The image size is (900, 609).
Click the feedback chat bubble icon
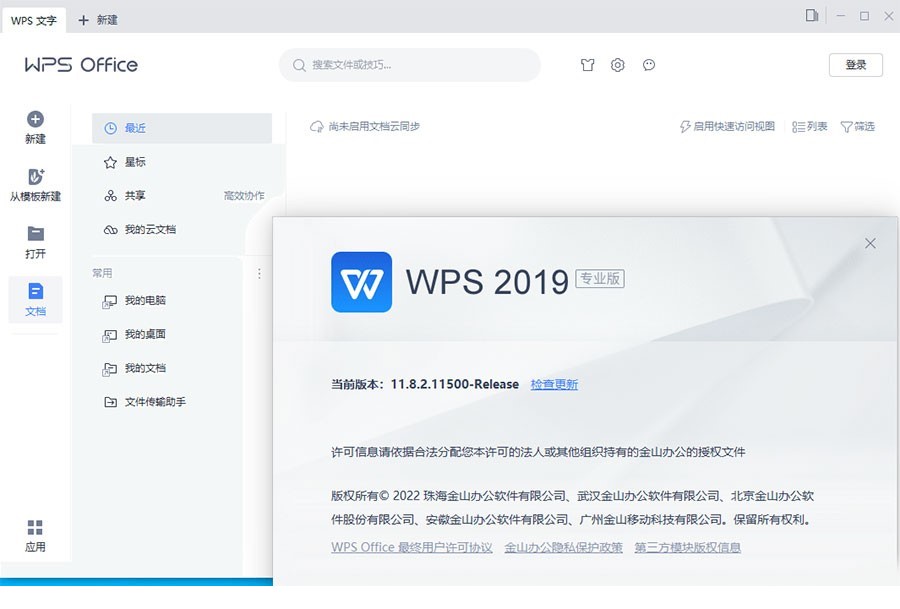pyautogui.click(x=649, y=65)
